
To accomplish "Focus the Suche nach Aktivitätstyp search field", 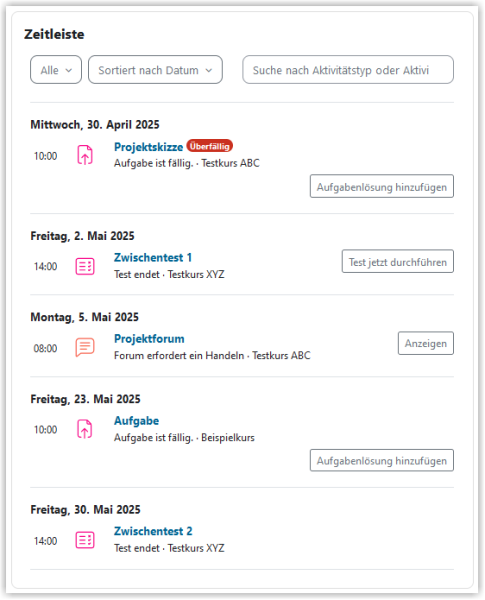I will (x=348, y=70).
